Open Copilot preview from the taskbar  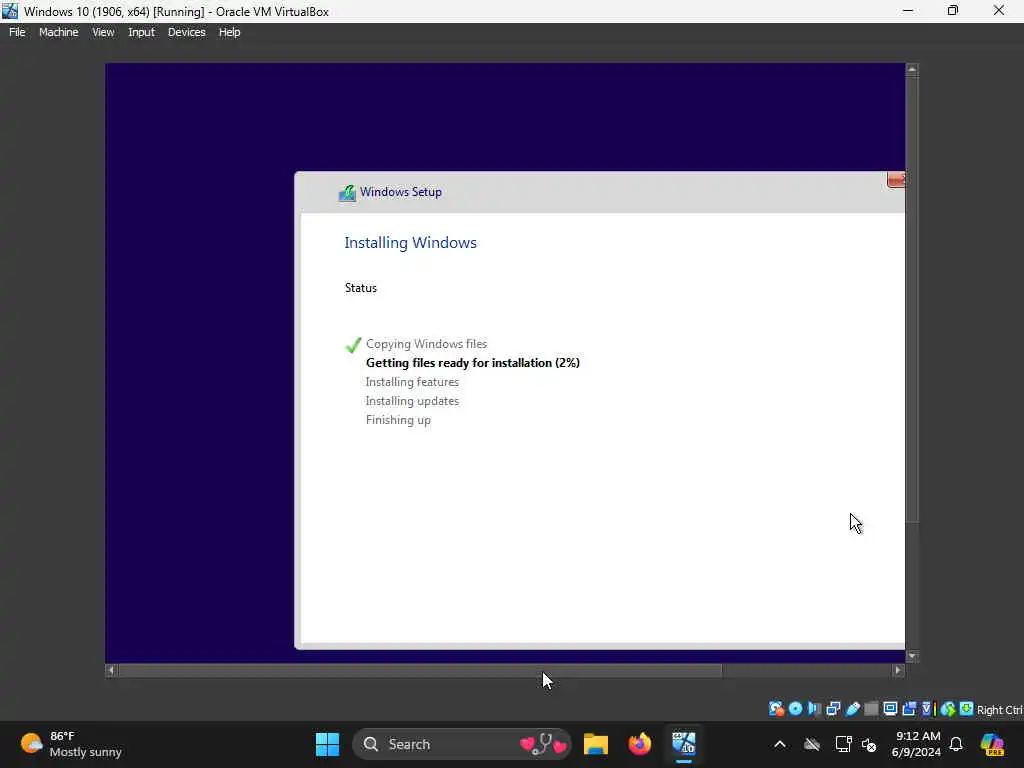pyautogui.click(x=992, y=744)
